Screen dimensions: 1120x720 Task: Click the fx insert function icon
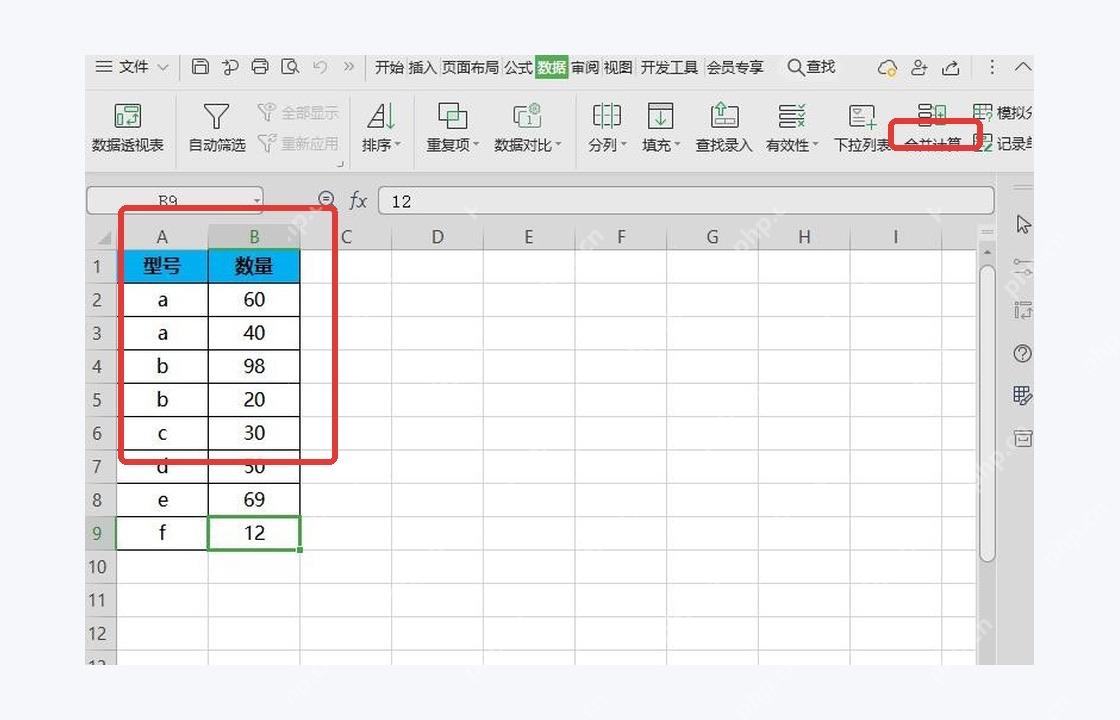click(358, 201)
